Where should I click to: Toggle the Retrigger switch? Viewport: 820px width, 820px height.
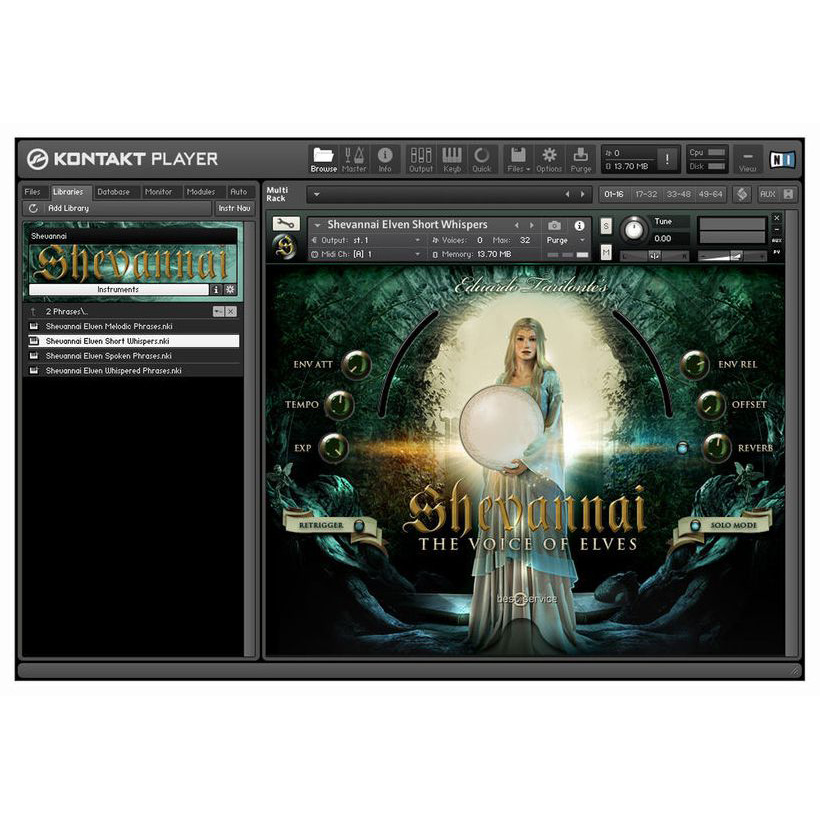pyautogui.click(x=360, y=525)
